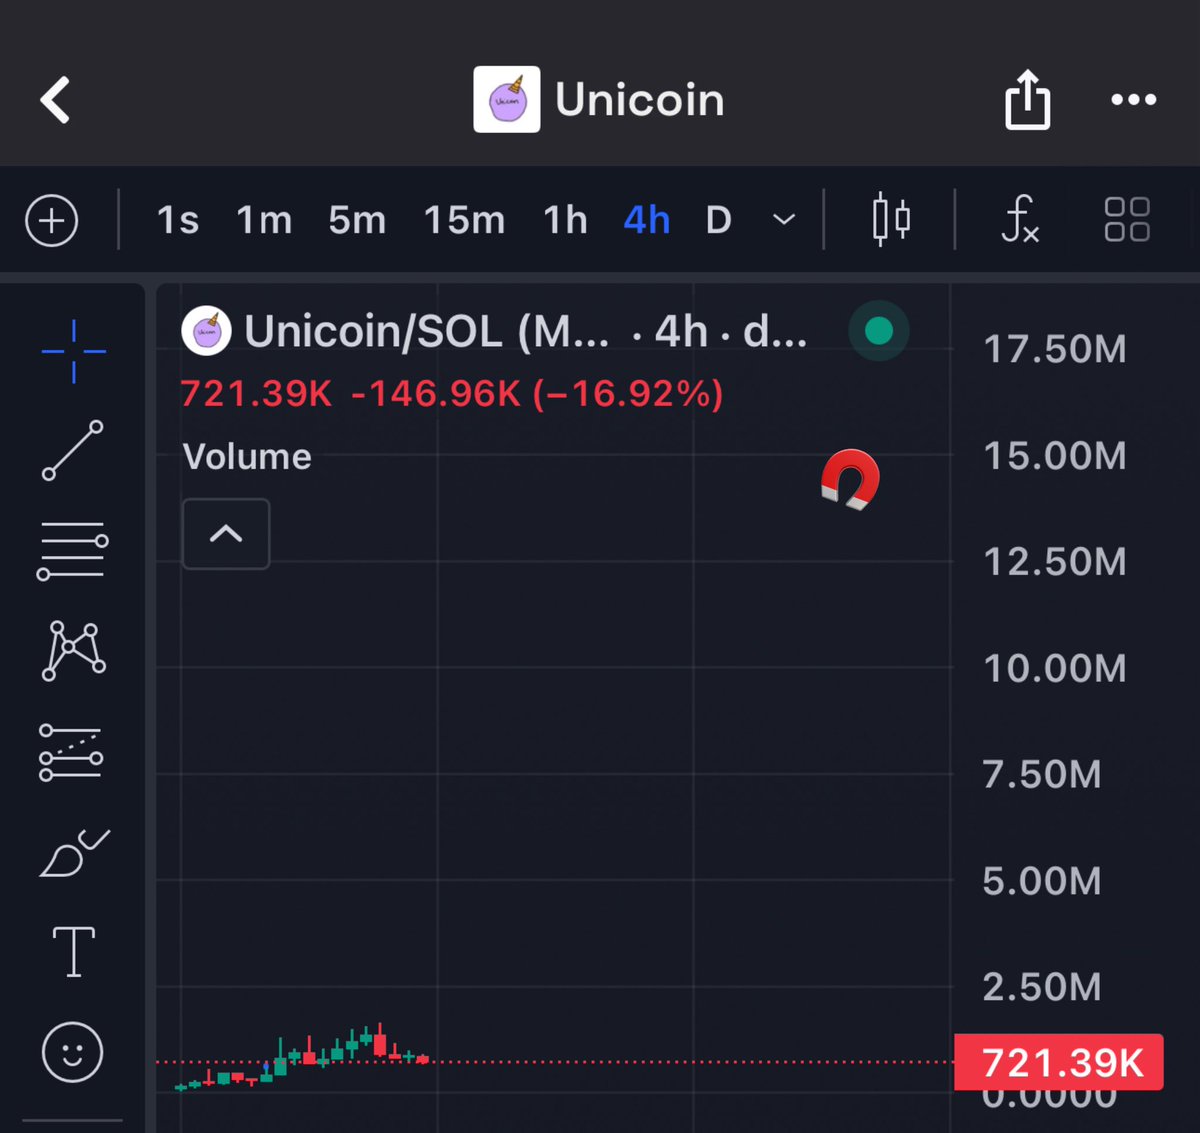Go back with the left arrow
Image resolution: width=1200 pixels, height=1133 pixels.
[55, 100]
